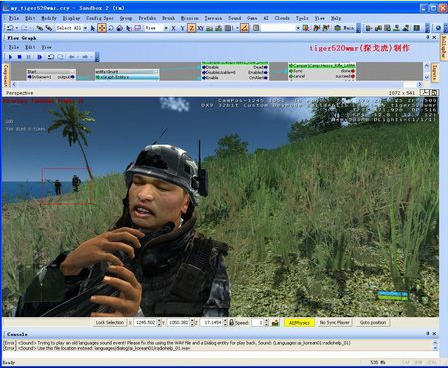Open the Select All dropdown

click(72, 28)
